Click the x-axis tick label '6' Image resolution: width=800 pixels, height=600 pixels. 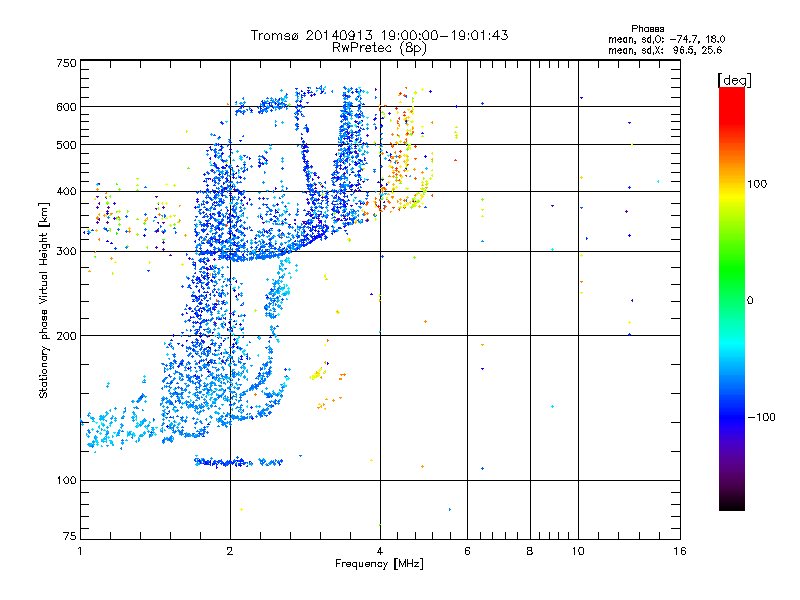(467, 551)
